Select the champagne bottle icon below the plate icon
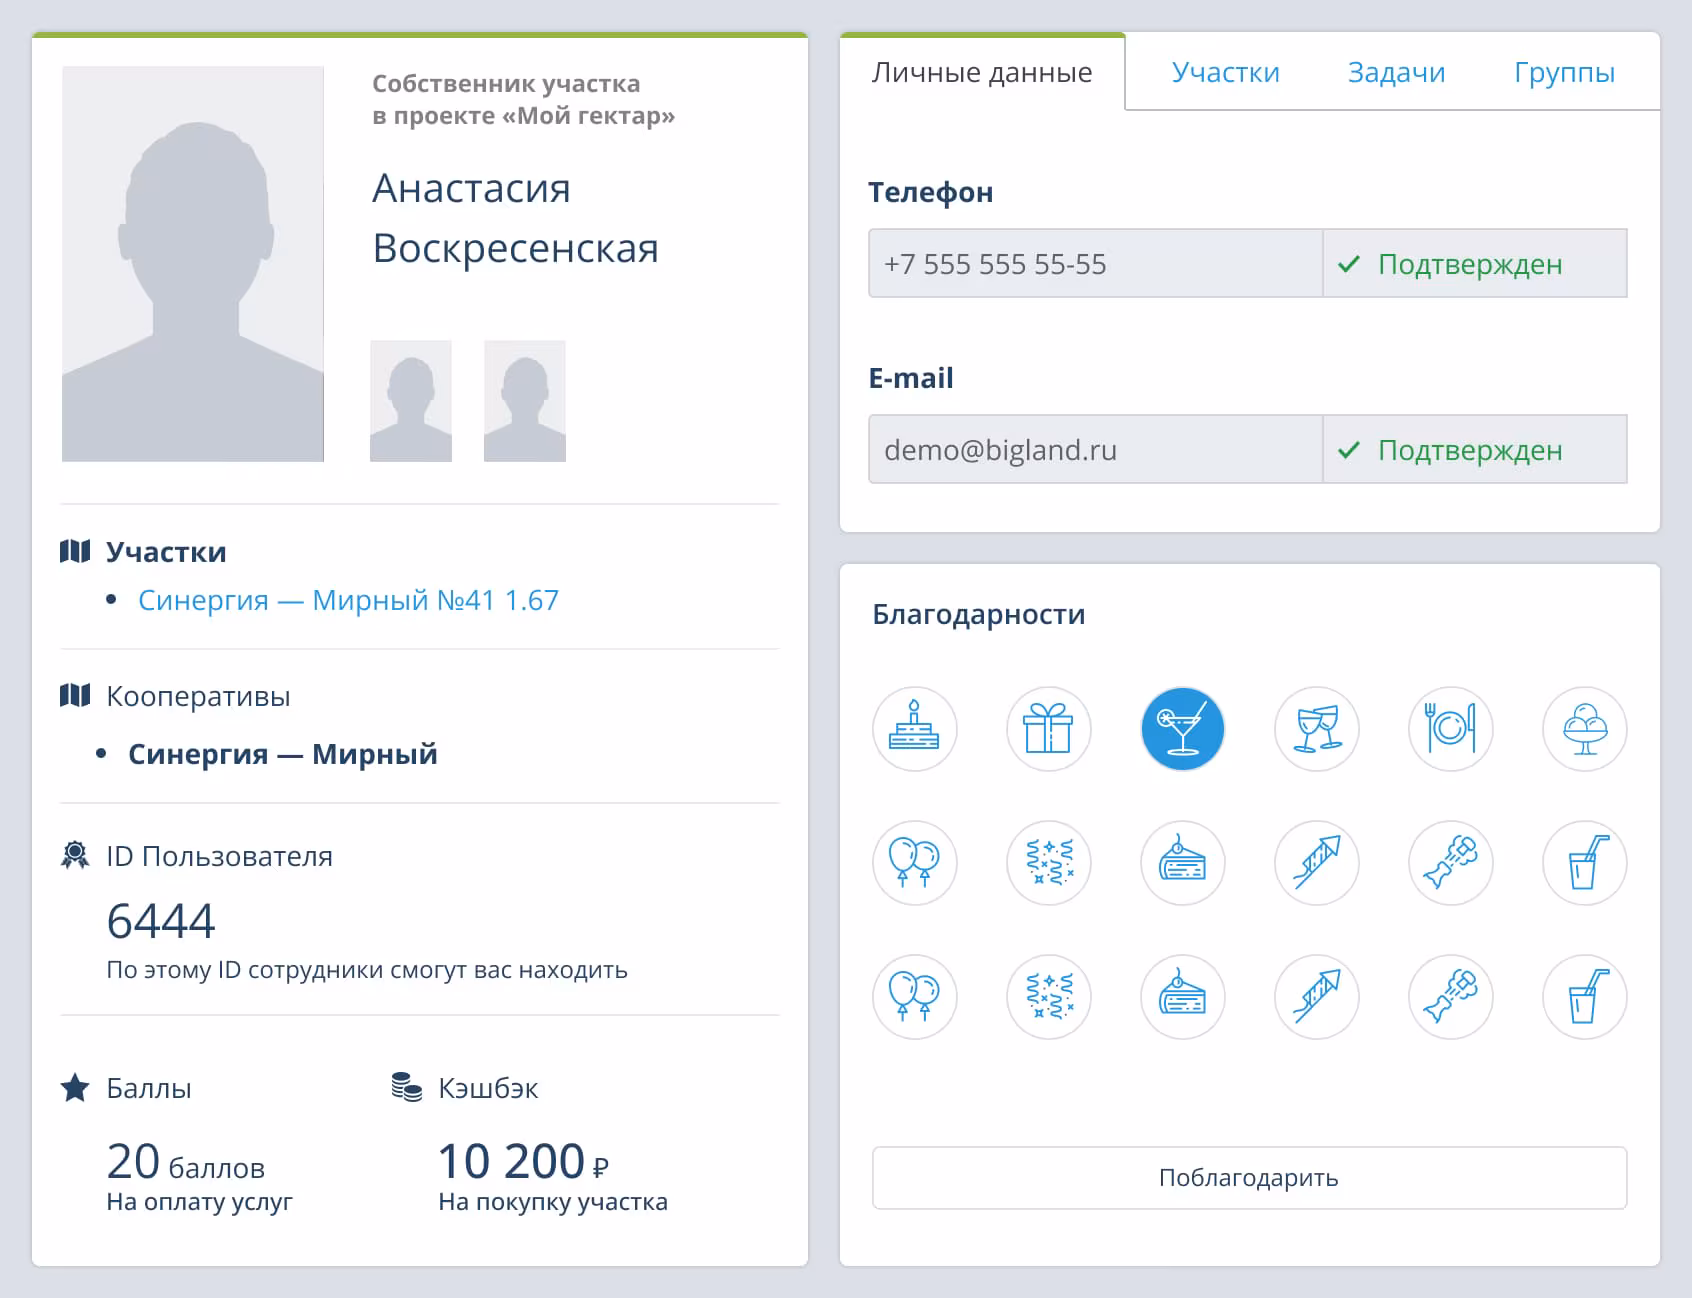This screenshot has height=1298, width=1692. (x=1450, y=863)
